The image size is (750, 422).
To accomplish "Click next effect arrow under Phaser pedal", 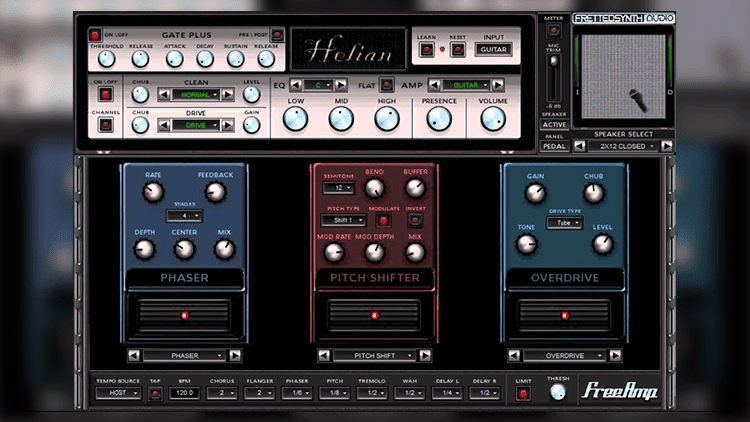I will click(235, 355).
